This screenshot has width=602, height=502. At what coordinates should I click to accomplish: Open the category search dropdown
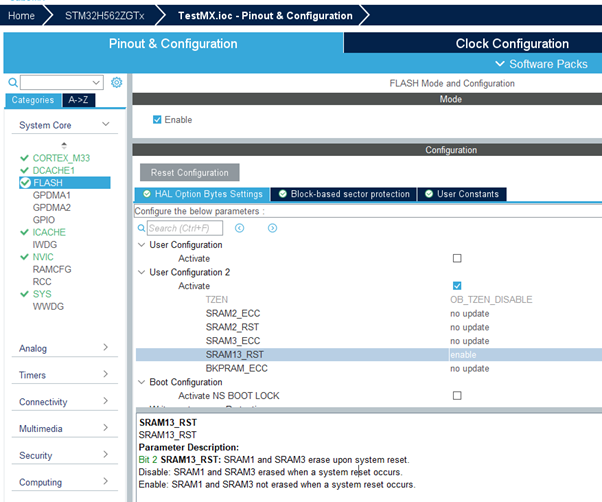point(96,83)
